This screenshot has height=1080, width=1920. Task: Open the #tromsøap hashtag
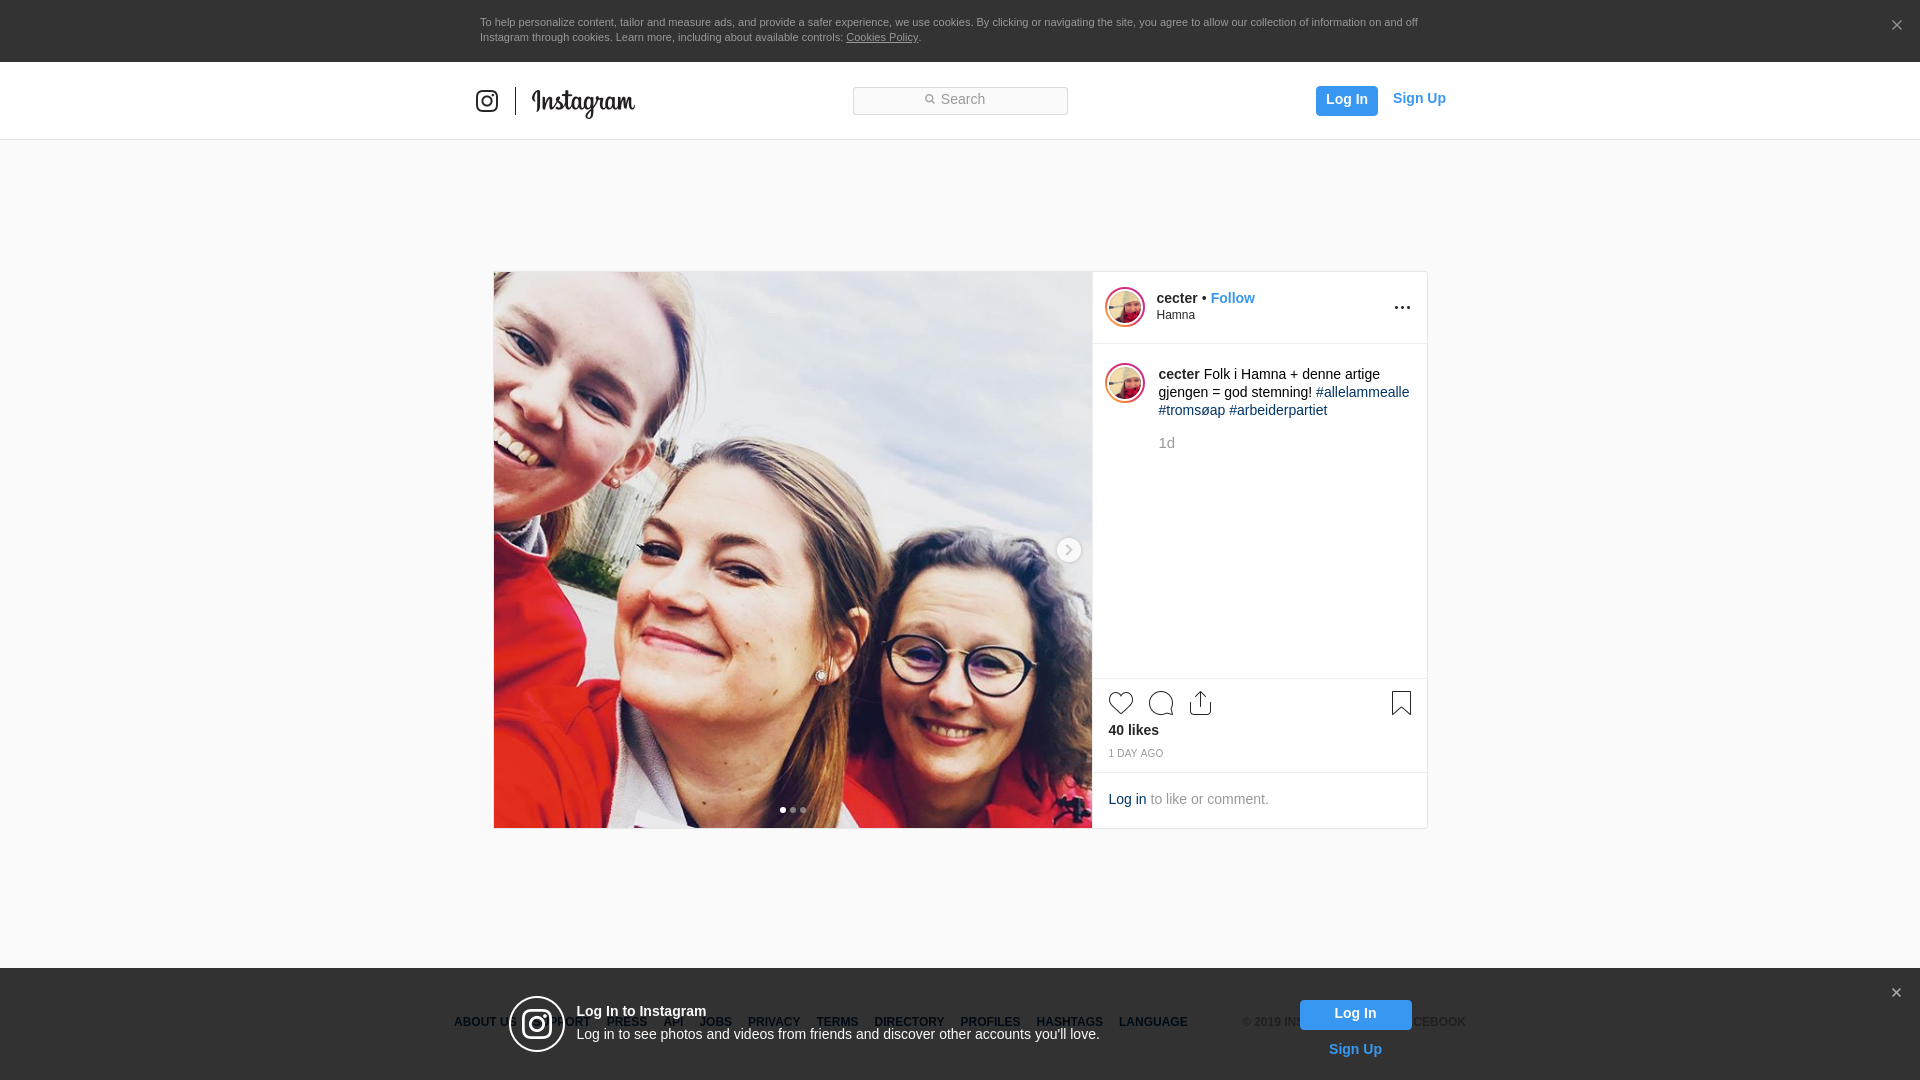(x=1191, y=410)
